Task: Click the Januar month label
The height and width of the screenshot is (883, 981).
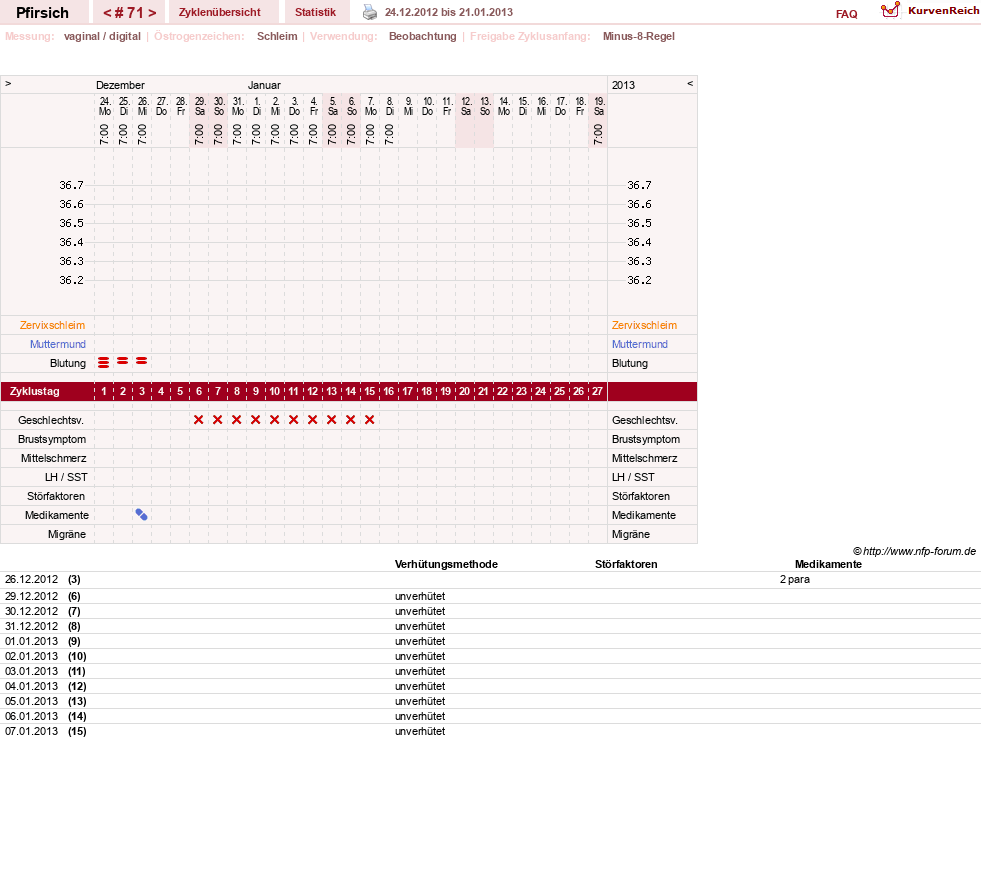Action: pos(264,85)
